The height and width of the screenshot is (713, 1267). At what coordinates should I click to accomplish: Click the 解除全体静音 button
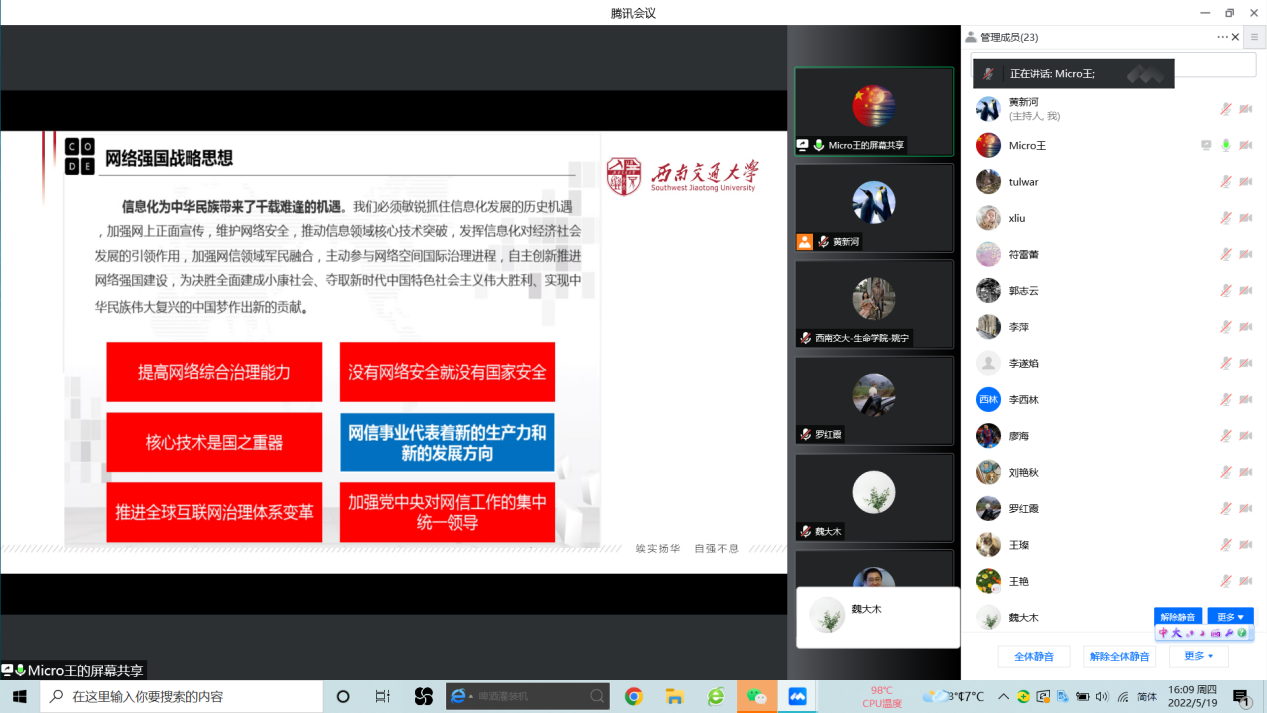pos(1119,656)
